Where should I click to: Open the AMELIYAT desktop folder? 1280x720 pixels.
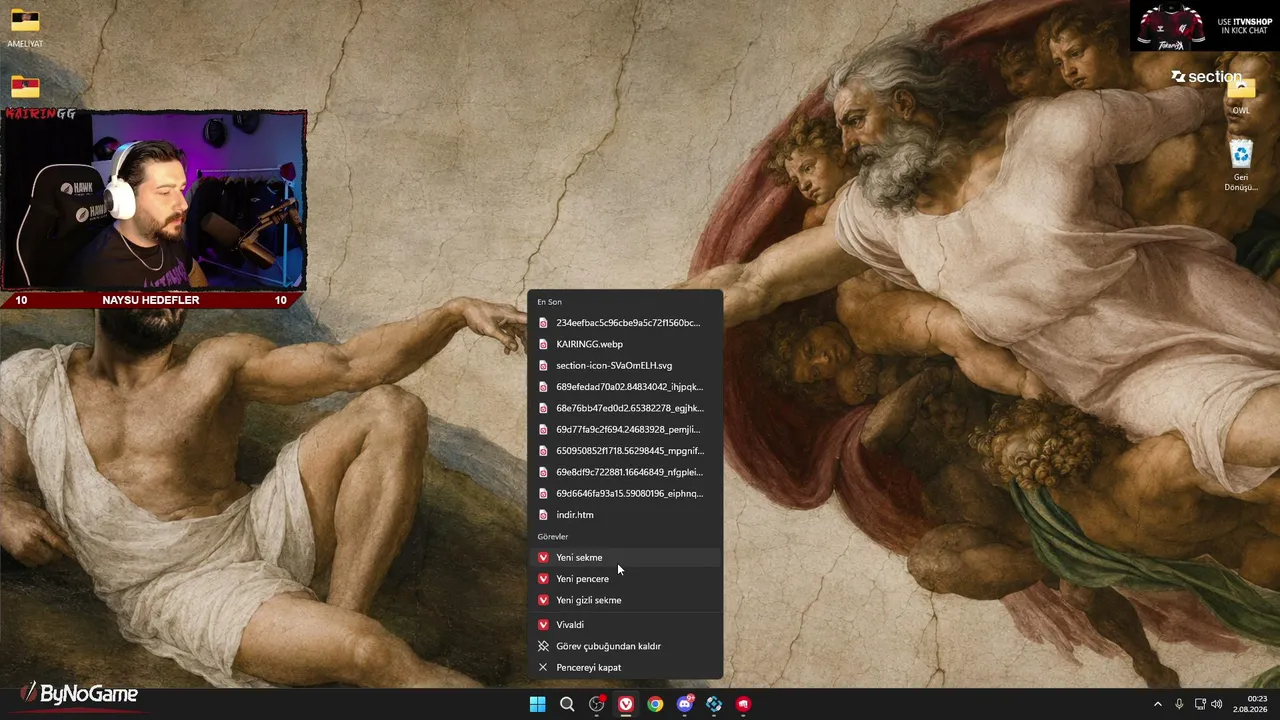point(25,29)
